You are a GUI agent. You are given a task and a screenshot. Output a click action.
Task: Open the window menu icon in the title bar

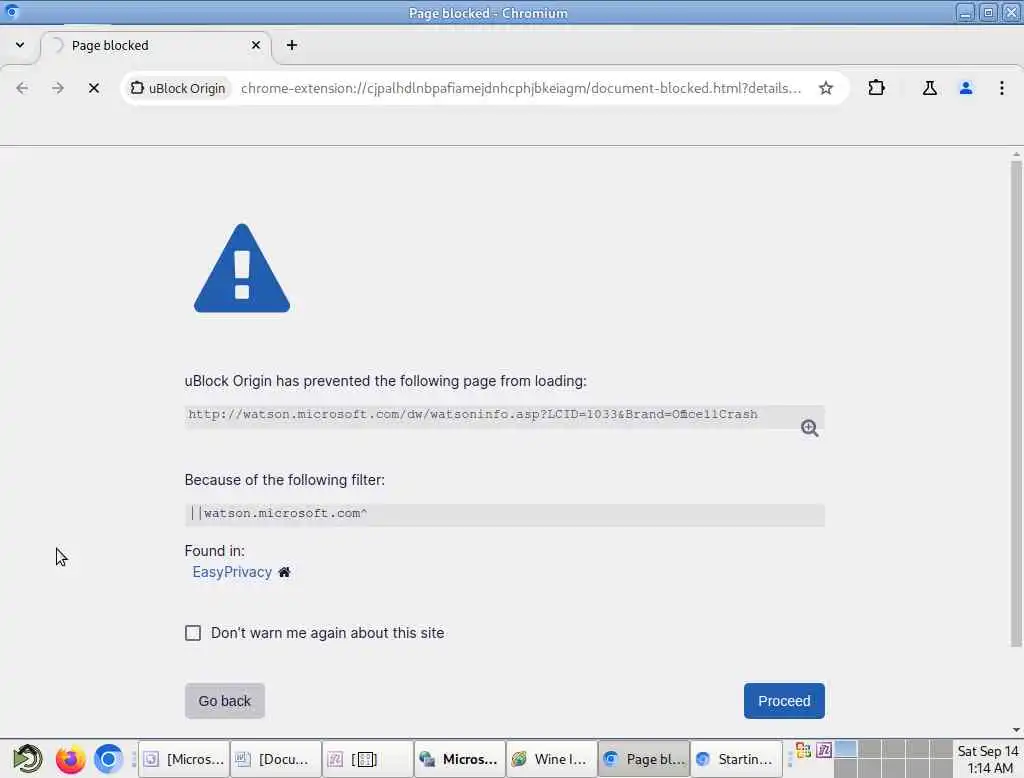click(x=12, y=12)
